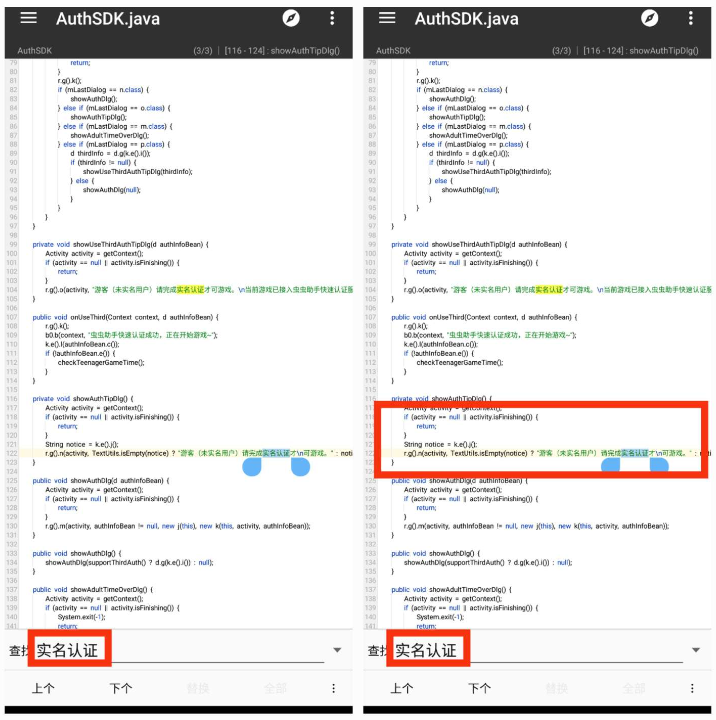Open hamburger menu in right screenshot
Image resolution: width=716 pixels, height=720 pixels.
[x=387, y=19]
